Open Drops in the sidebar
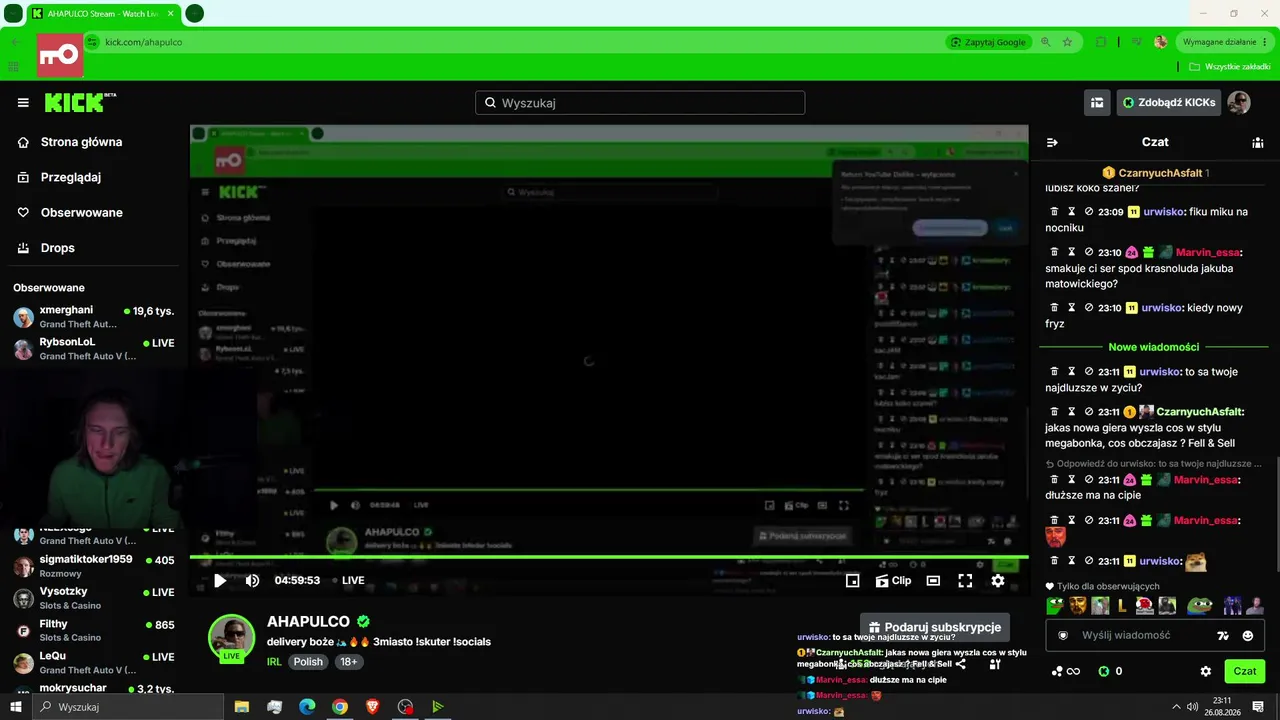Viewport: 1280px width, 720px height. click(x=46, y=248)
